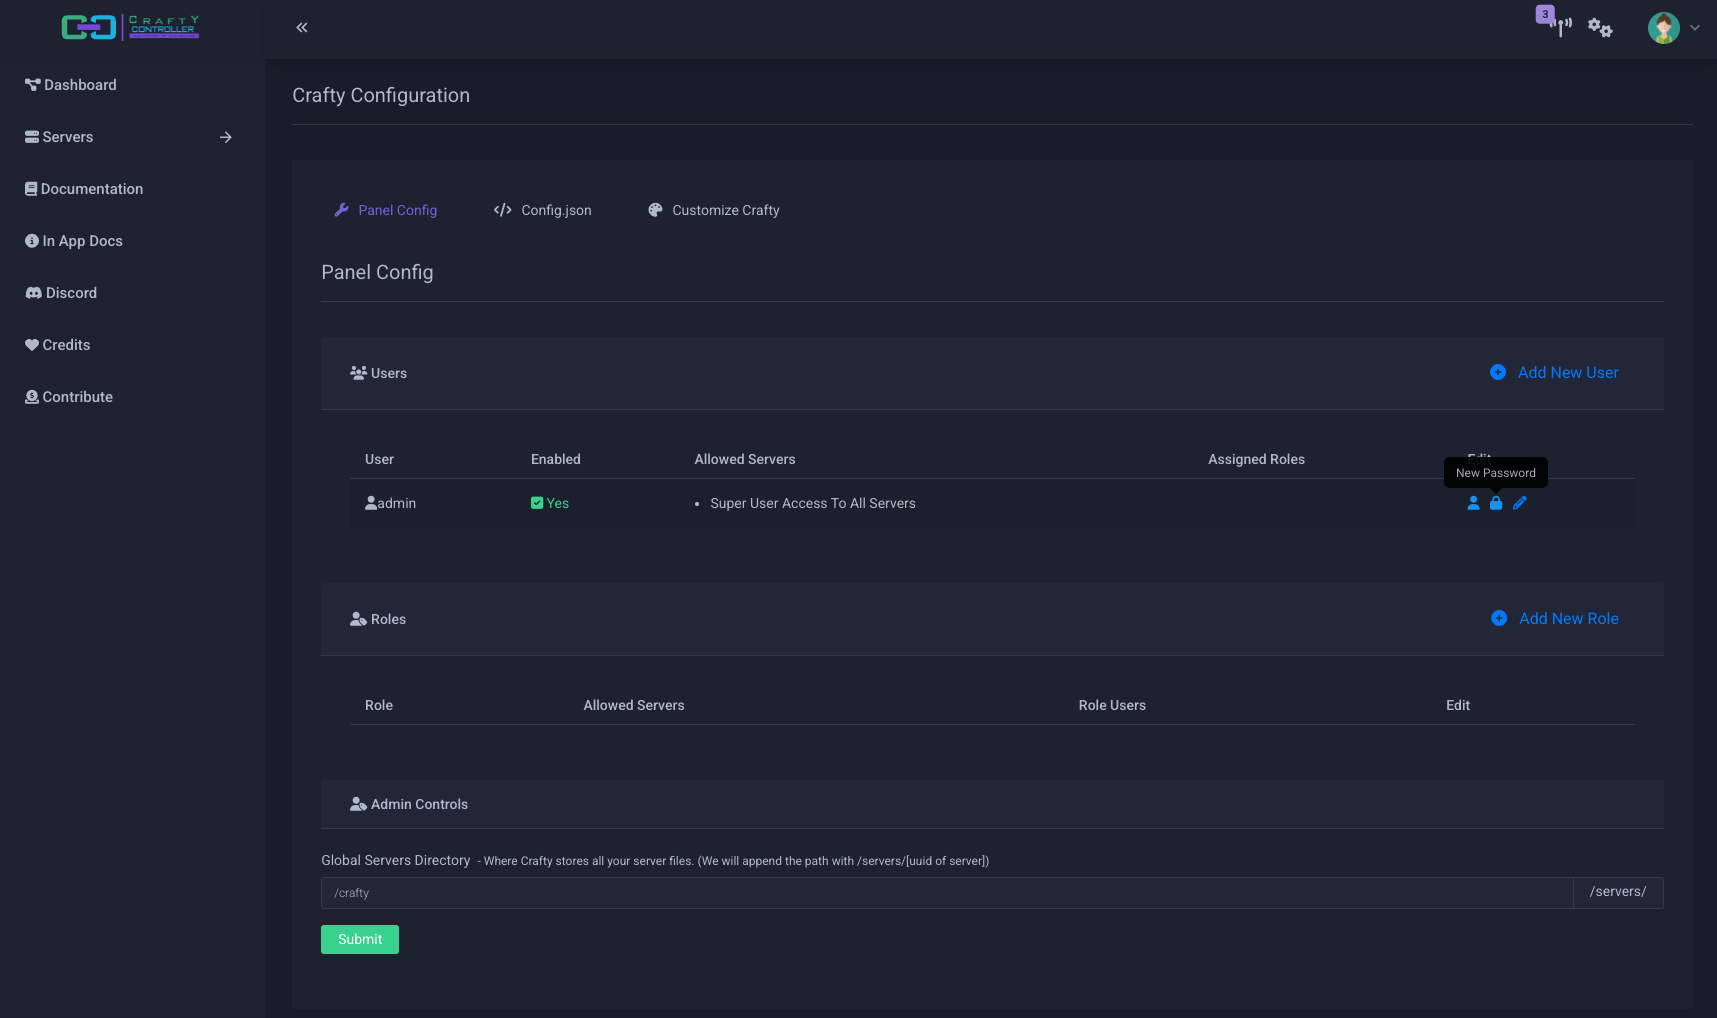Screen dimensions: 1717x1018
Task: Switch to the Config.json tab
Action: point(543,210)
